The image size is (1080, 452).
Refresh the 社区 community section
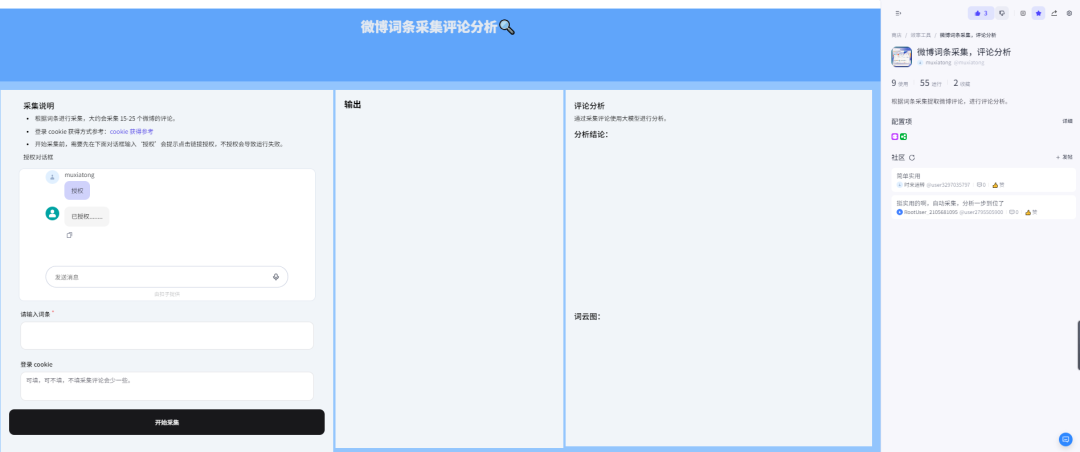click(912, 158)
